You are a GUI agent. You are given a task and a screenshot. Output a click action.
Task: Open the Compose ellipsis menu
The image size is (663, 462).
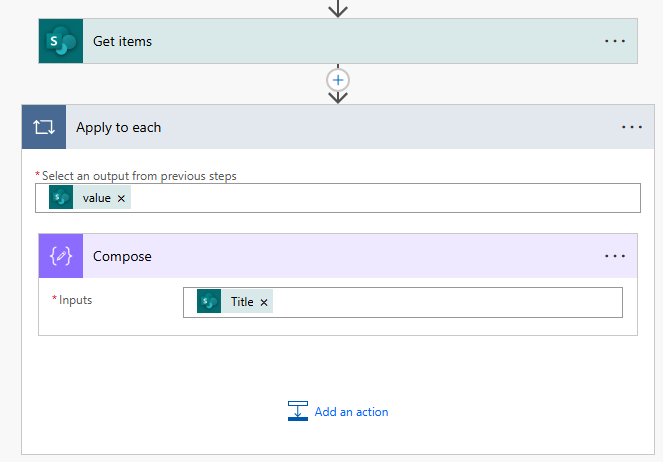[614, 256]
